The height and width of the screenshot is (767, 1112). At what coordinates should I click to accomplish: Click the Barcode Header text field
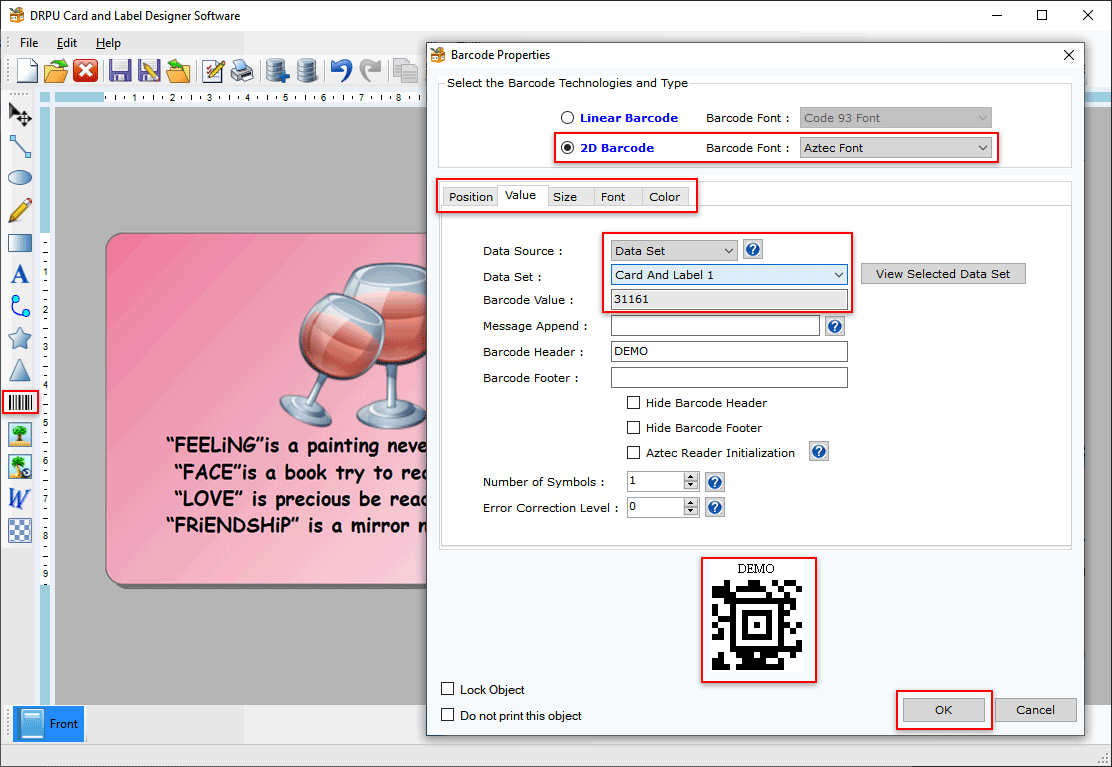(729, 352)
